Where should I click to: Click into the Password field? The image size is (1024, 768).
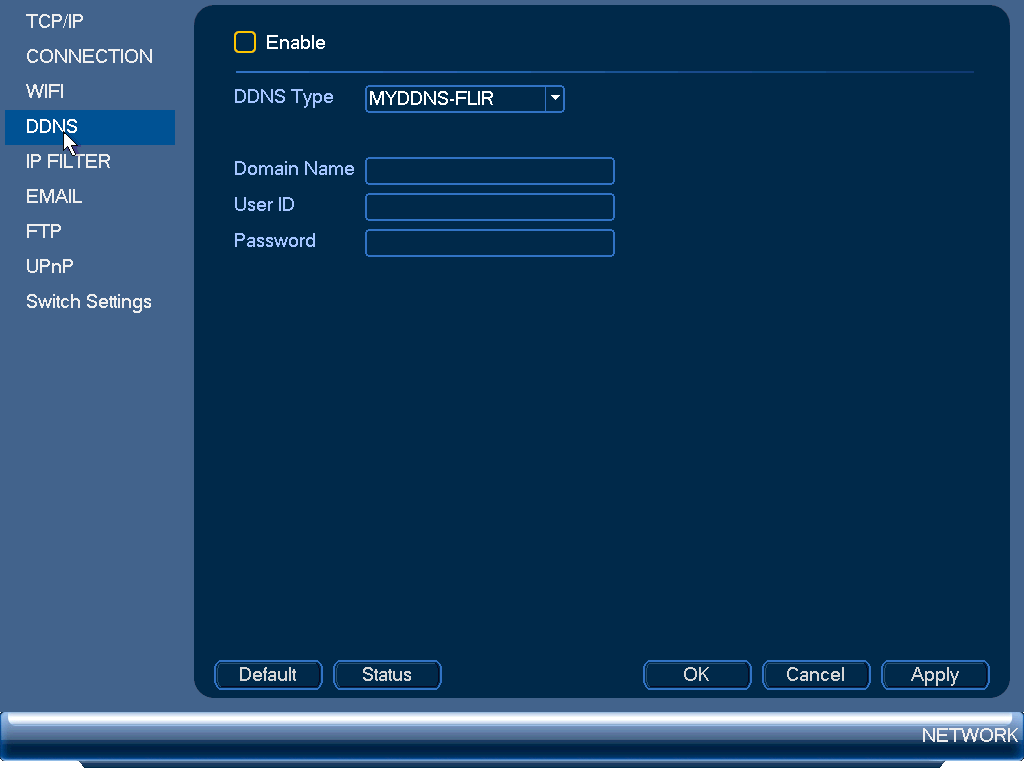point(490,243)
